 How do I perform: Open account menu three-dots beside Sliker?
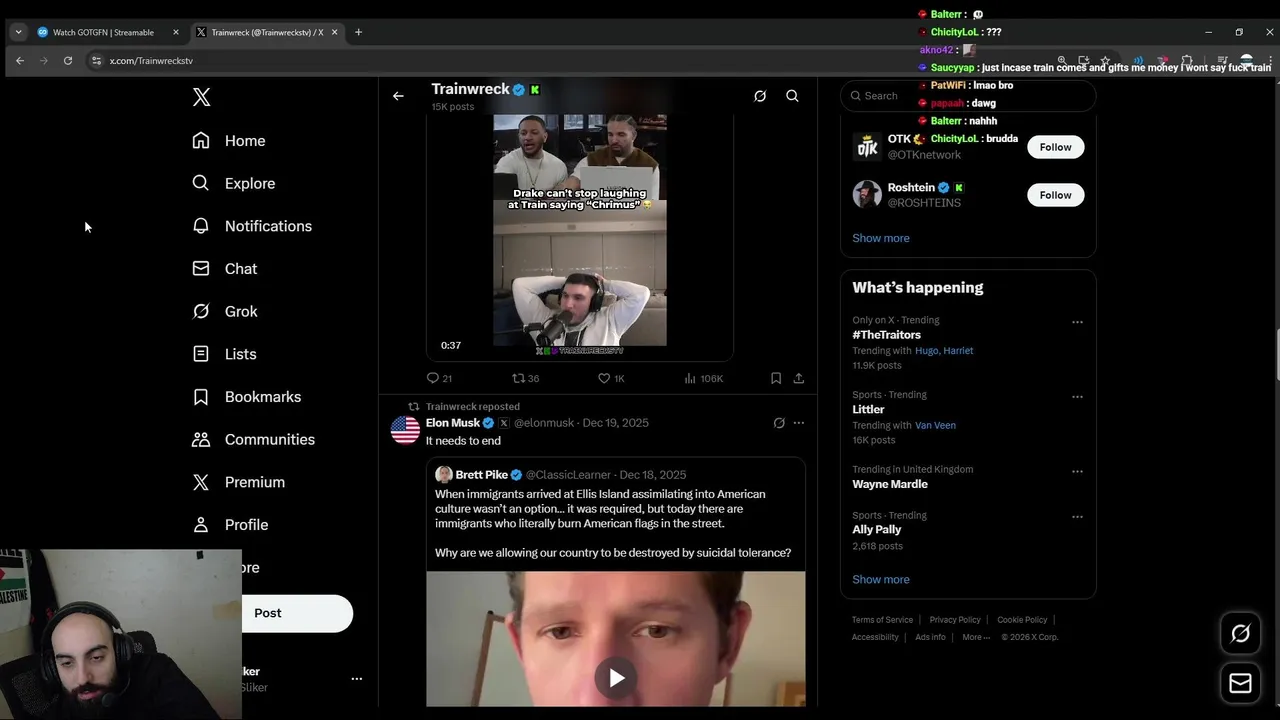(x=356, y=678)
